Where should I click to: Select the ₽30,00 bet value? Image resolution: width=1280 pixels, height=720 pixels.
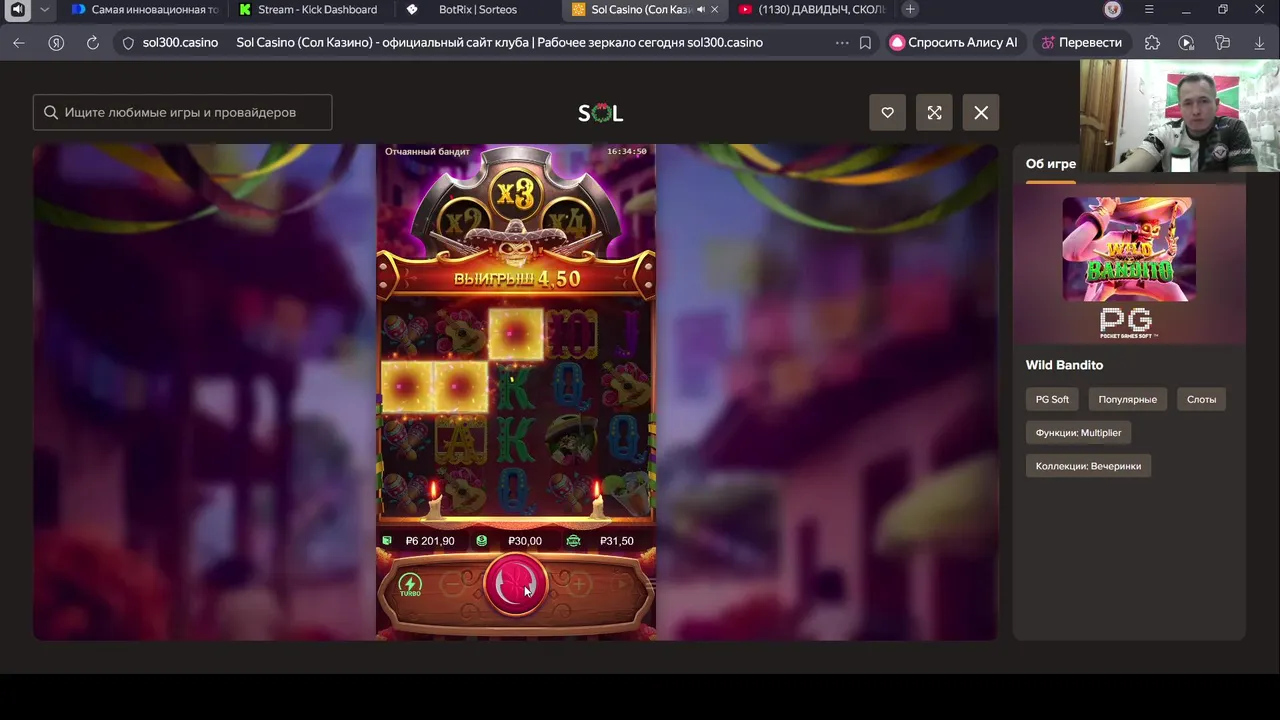pyautogui.click(x=525, y=541)
